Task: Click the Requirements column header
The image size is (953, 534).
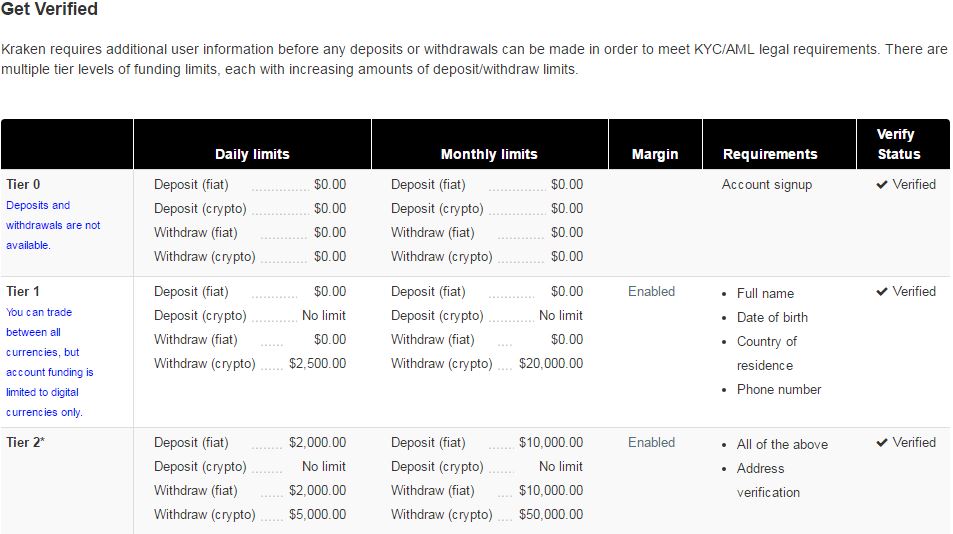Action: (770, 154)
